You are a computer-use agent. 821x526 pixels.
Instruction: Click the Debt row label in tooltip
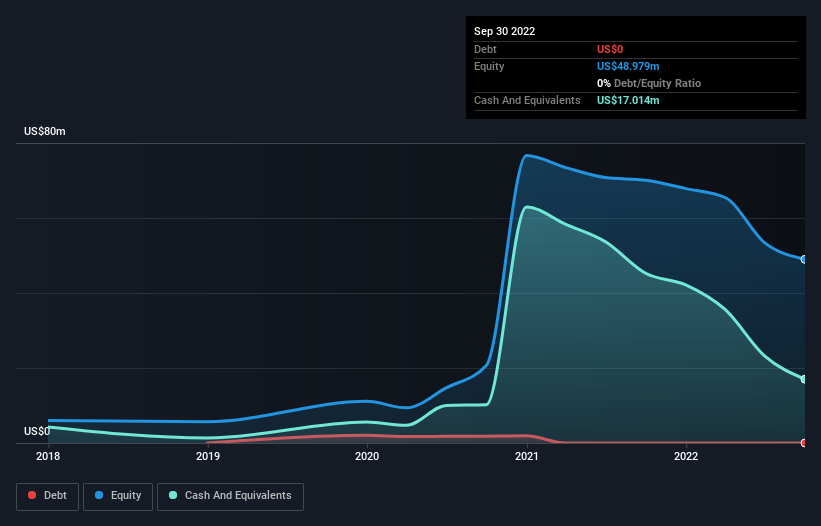point(485,49)
